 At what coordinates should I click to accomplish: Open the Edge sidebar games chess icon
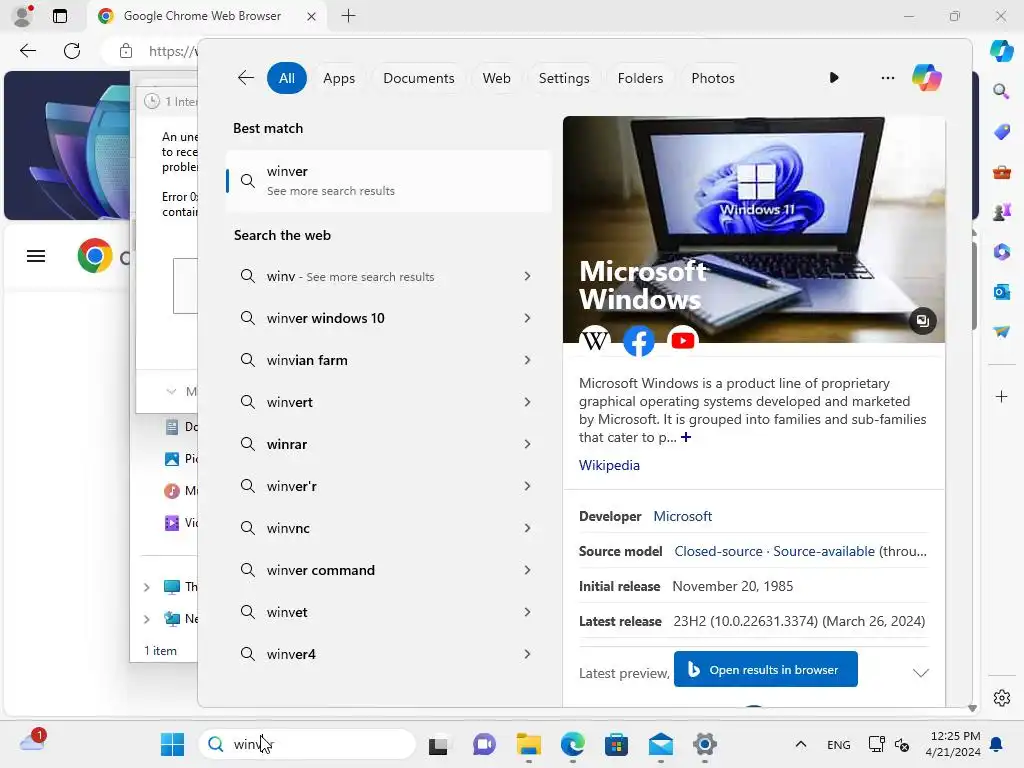pyautogui.click(x=1001, y=212)
